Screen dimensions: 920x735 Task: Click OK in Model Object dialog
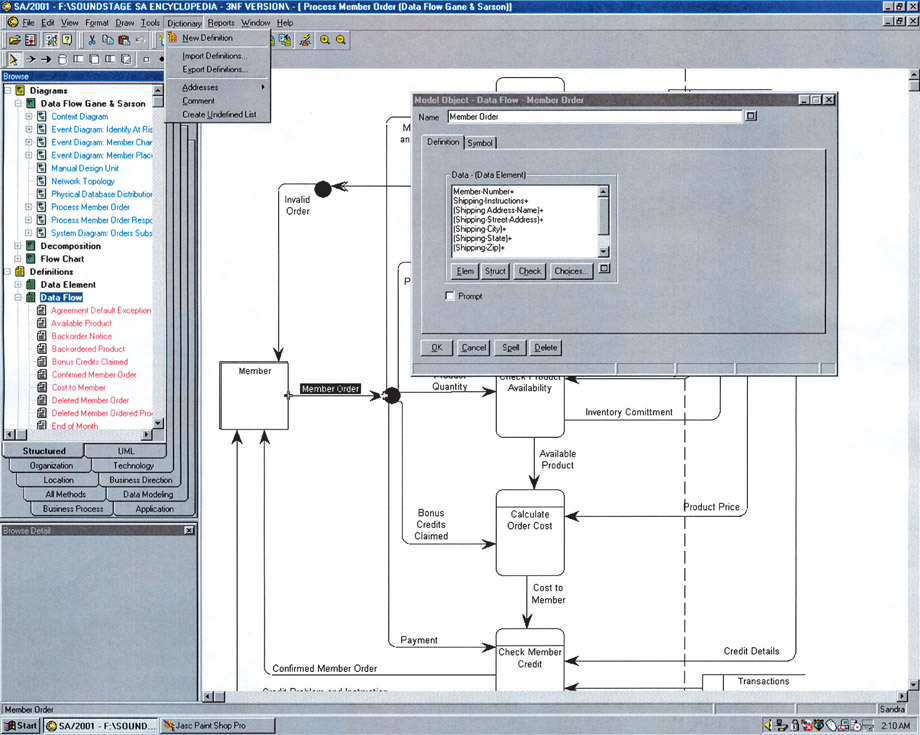click(437, 347)
